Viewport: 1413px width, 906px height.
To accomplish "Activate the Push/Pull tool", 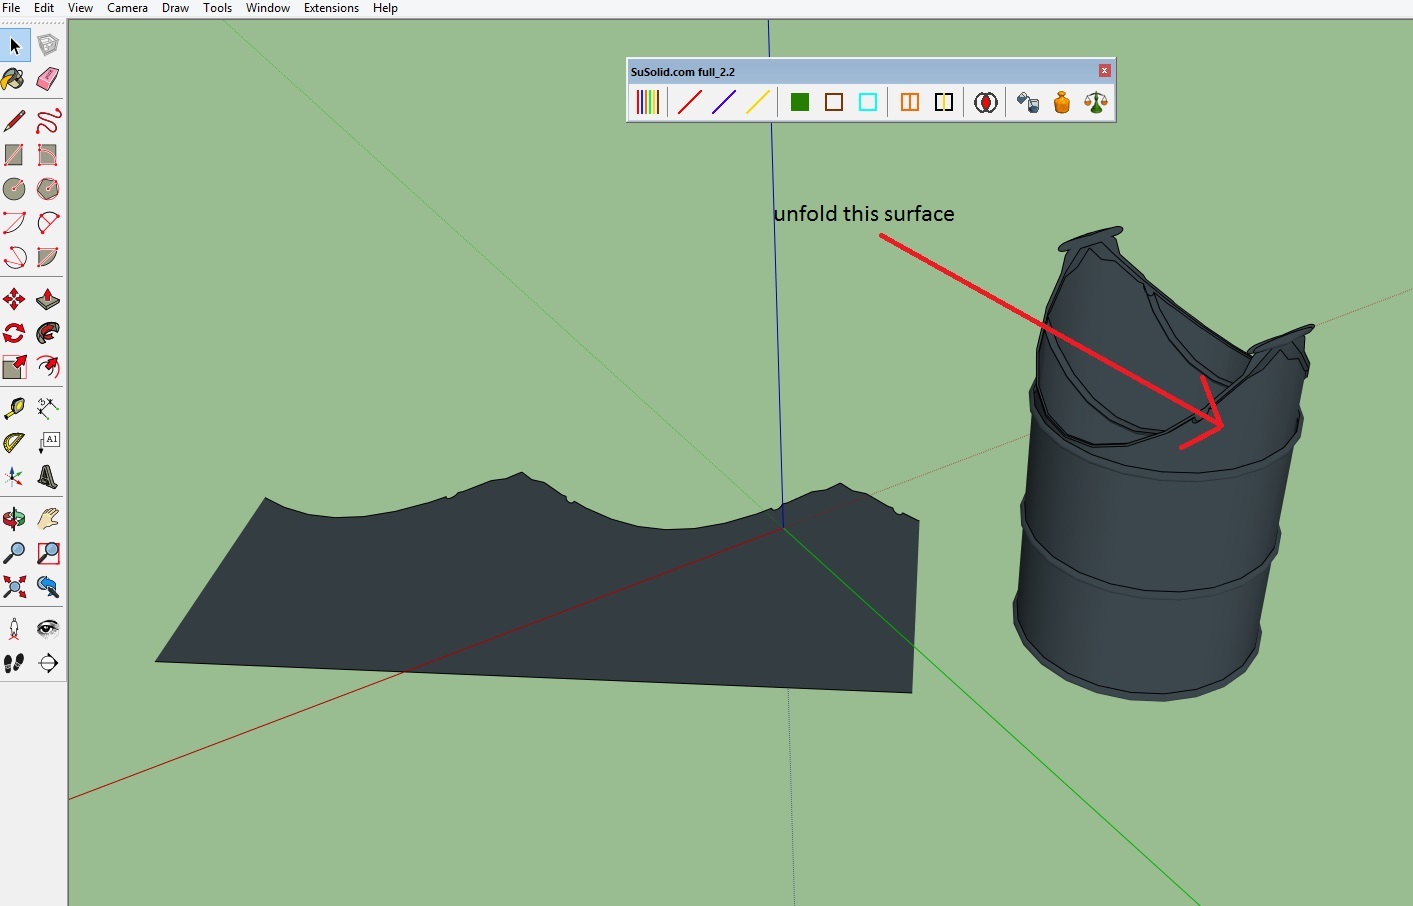I will click(x=48, y=299).
